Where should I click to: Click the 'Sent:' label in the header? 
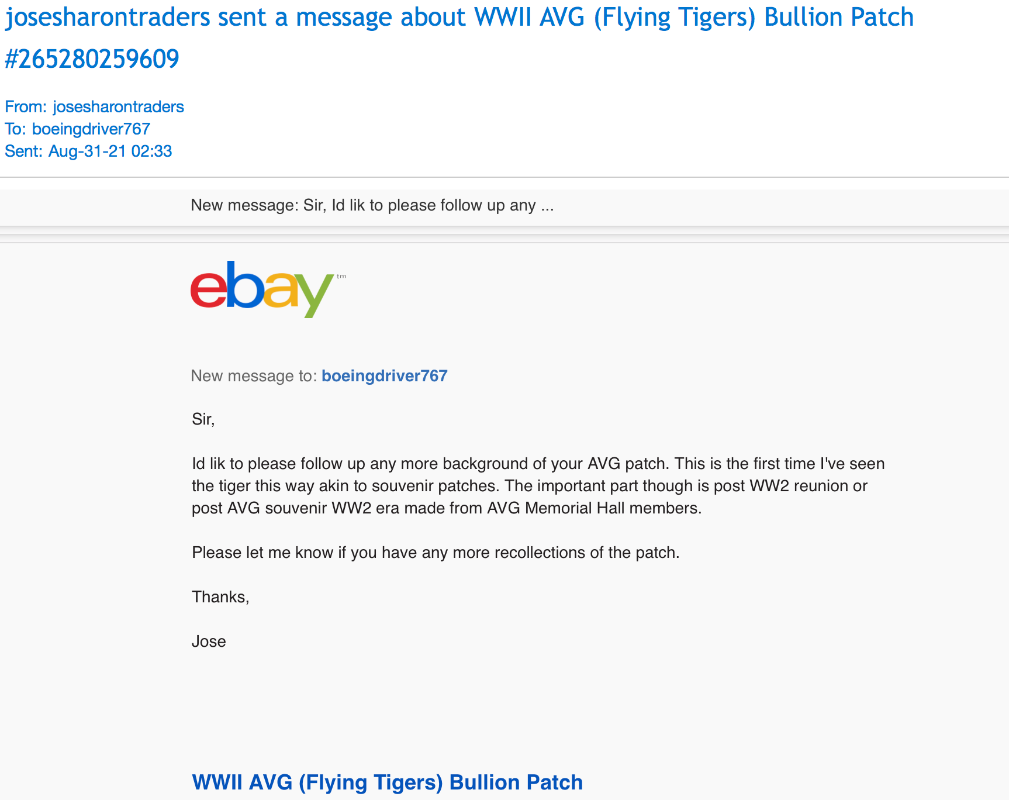(24, 151)
